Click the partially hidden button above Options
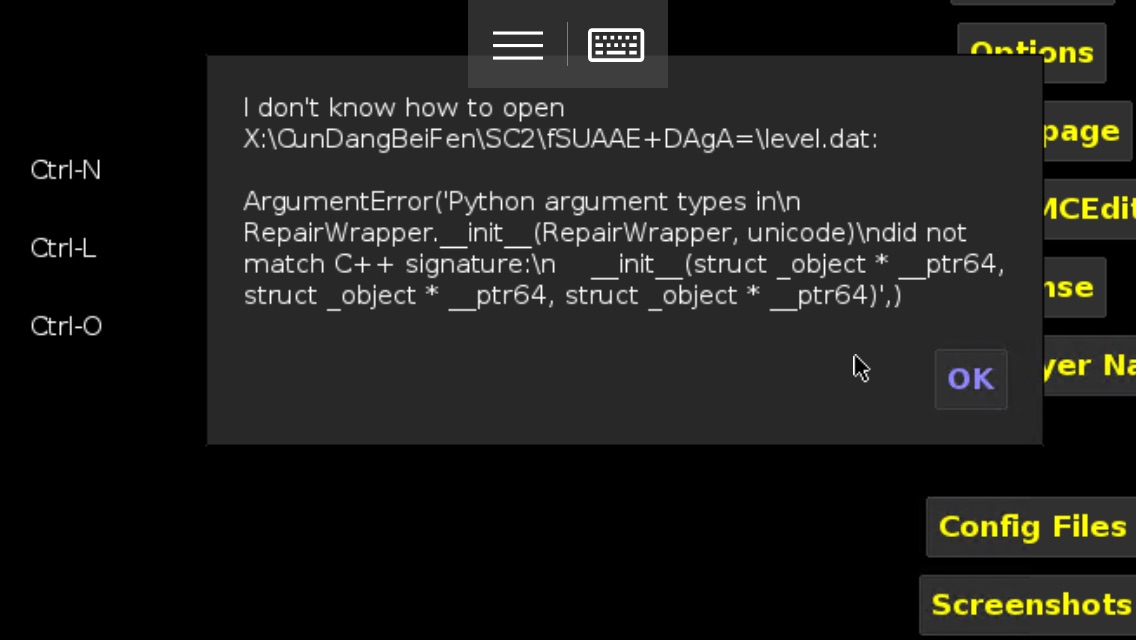The width and height of the screenshot is (1136, 640). (1031, 5)
